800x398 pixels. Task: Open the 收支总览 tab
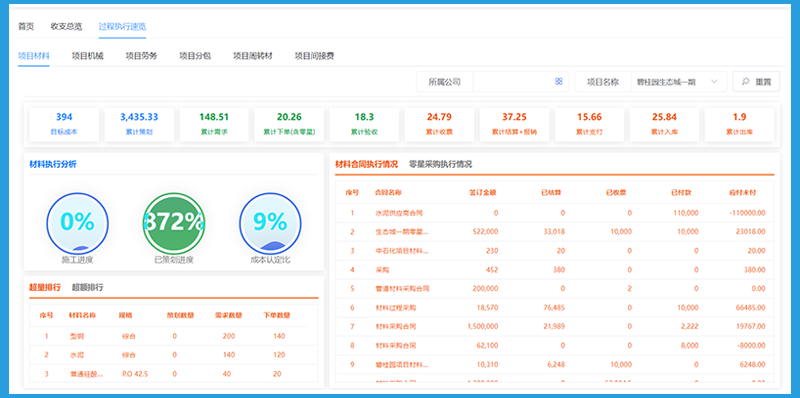tap(66, 27)
